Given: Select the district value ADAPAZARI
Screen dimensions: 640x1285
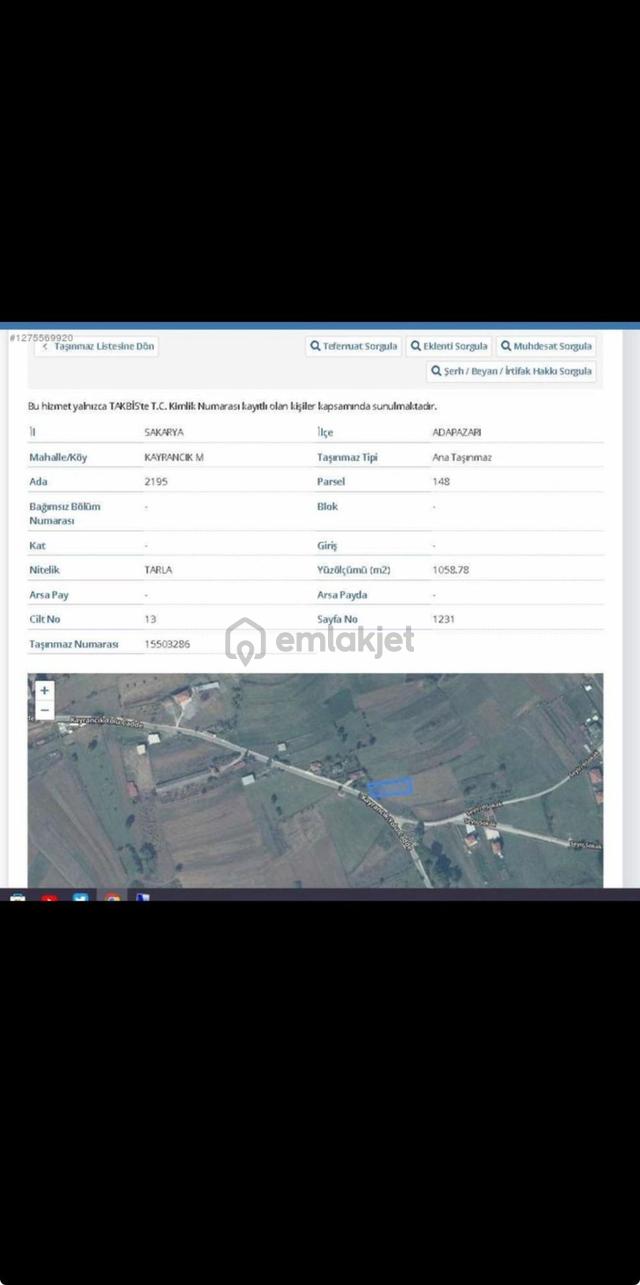Looking at the screenshot, I should [x=457, y=432].
